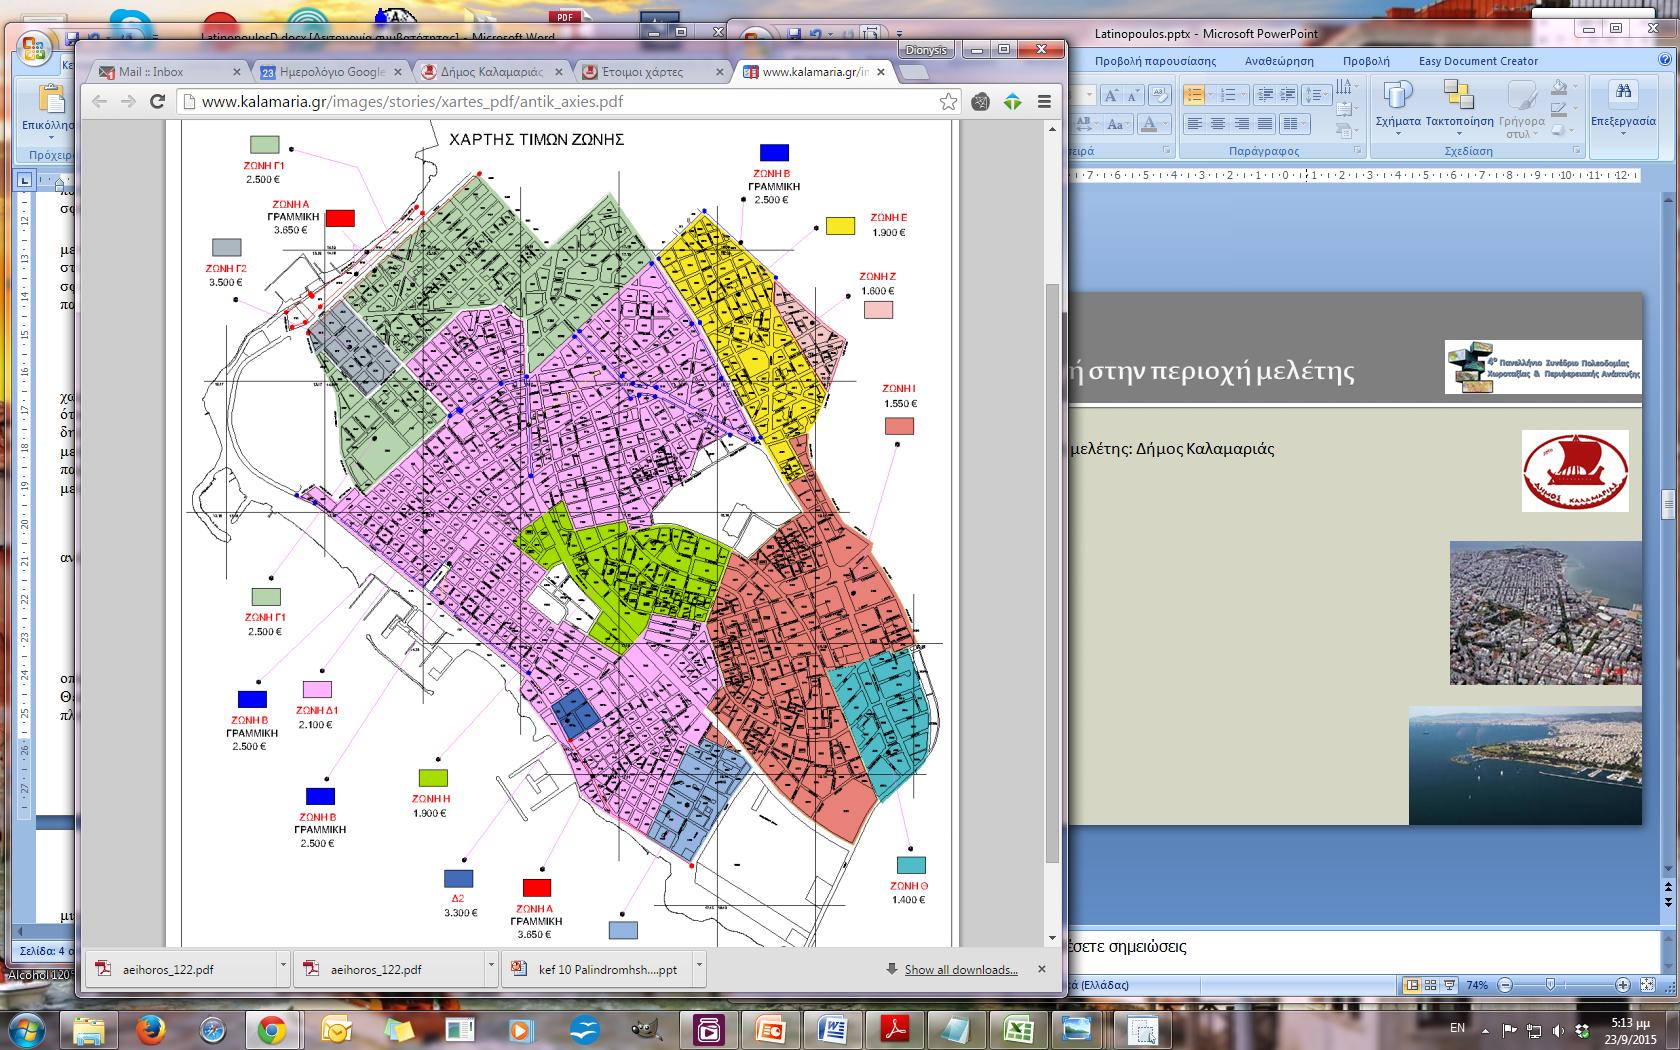Toggle center text alignment in PowerPoint
The image size is (1680, 1050).
[x=1218, y=124]
